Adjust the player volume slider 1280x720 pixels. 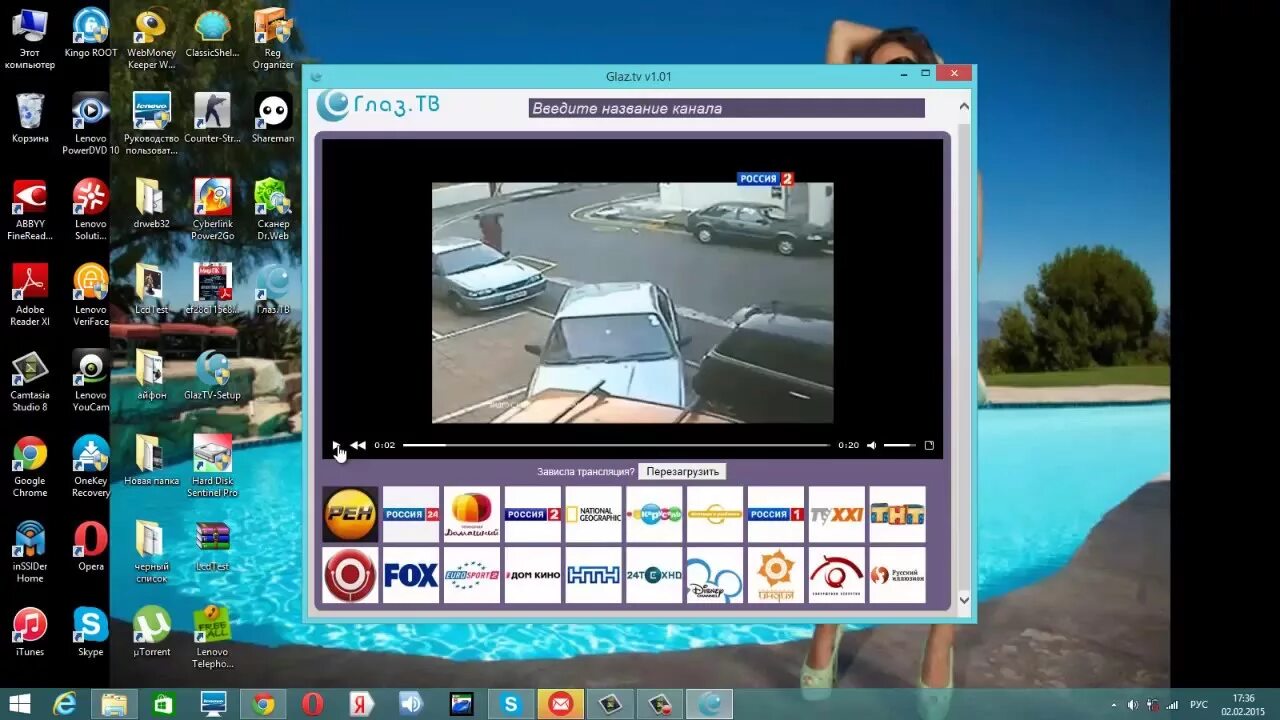click(900, 445)
